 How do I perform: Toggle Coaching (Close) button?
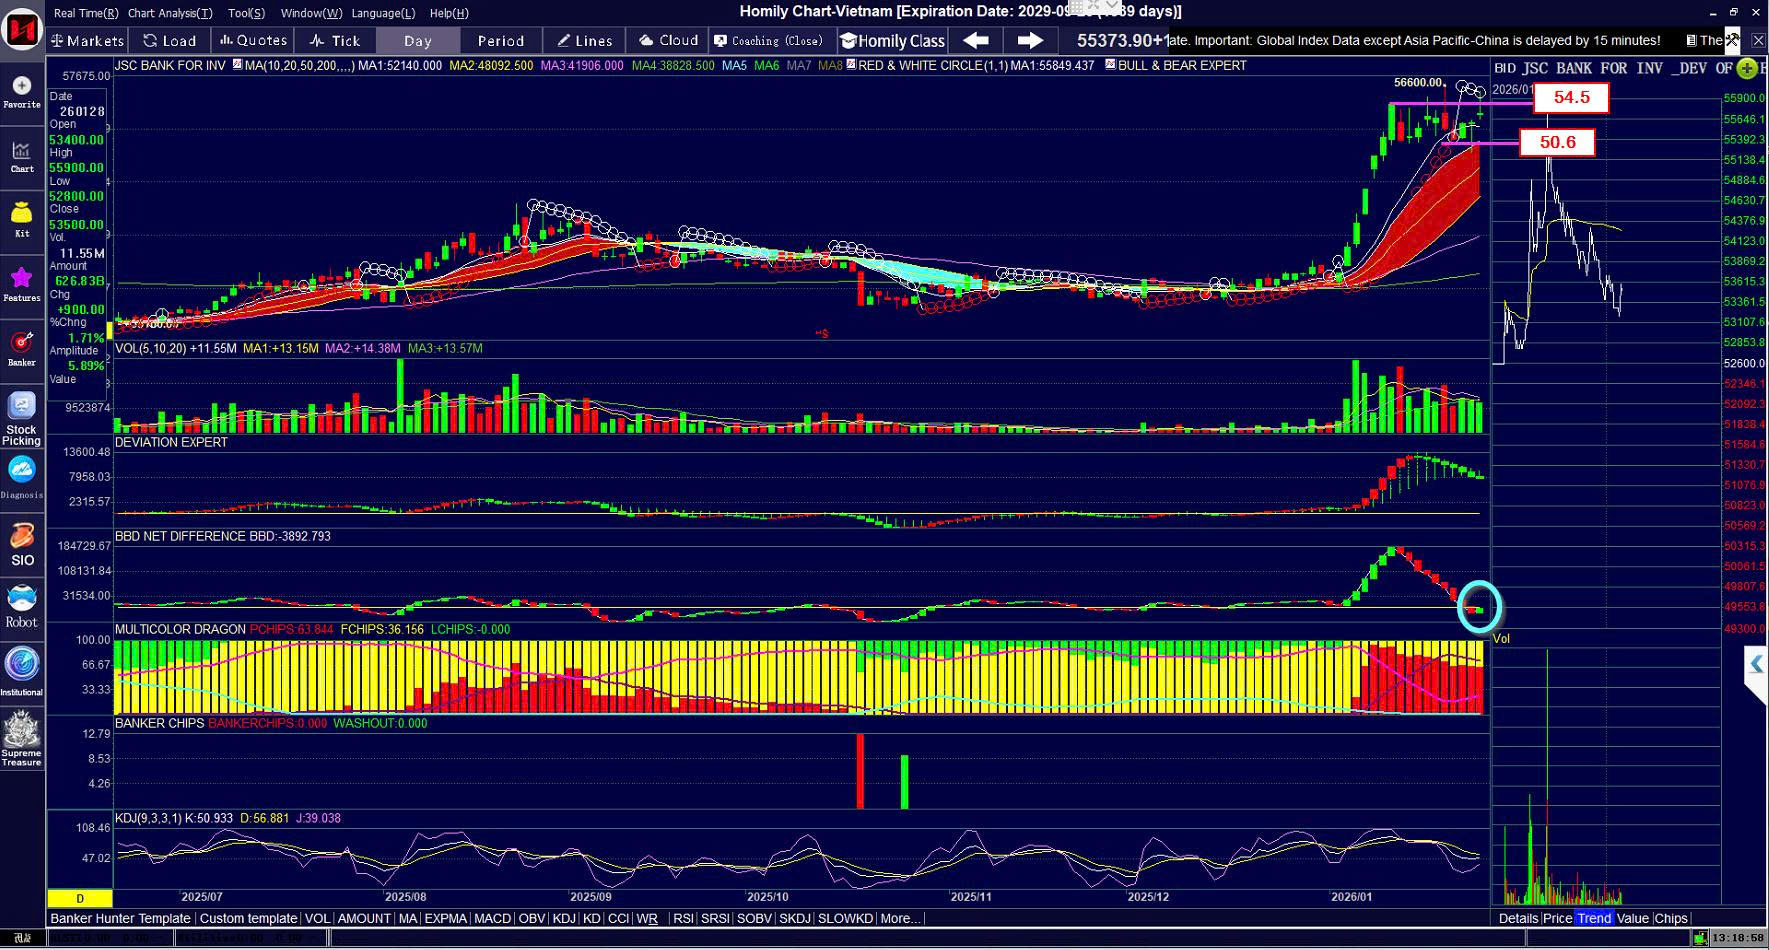click(x=768, y=40)
